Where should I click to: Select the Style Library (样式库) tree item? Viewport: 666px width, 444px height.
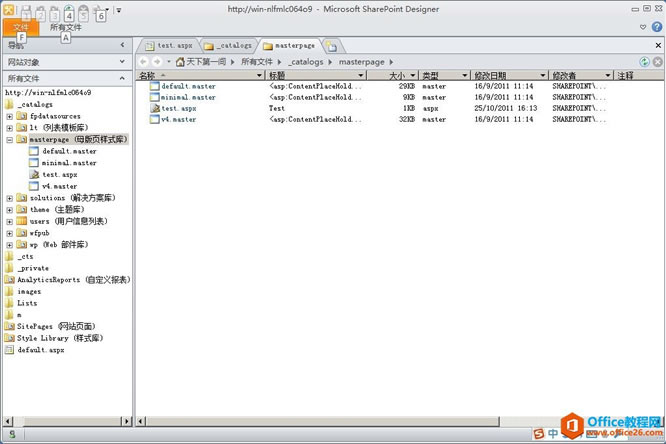point(54,339)
